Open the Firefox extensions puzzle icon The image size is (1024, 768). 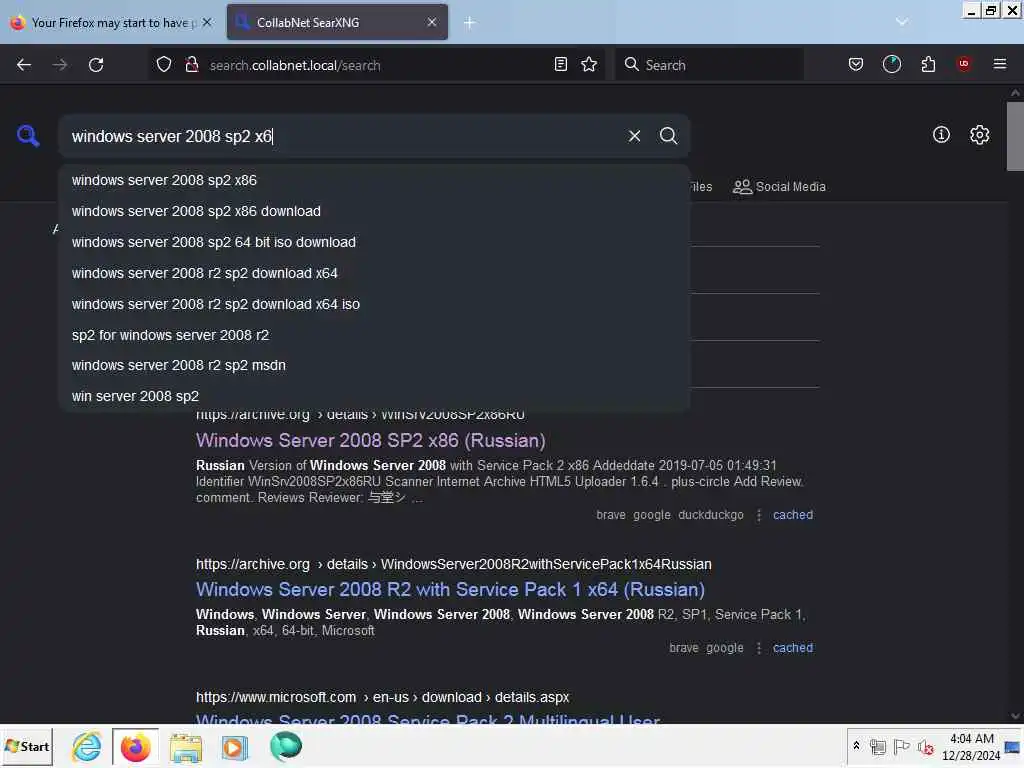[928, 64]
